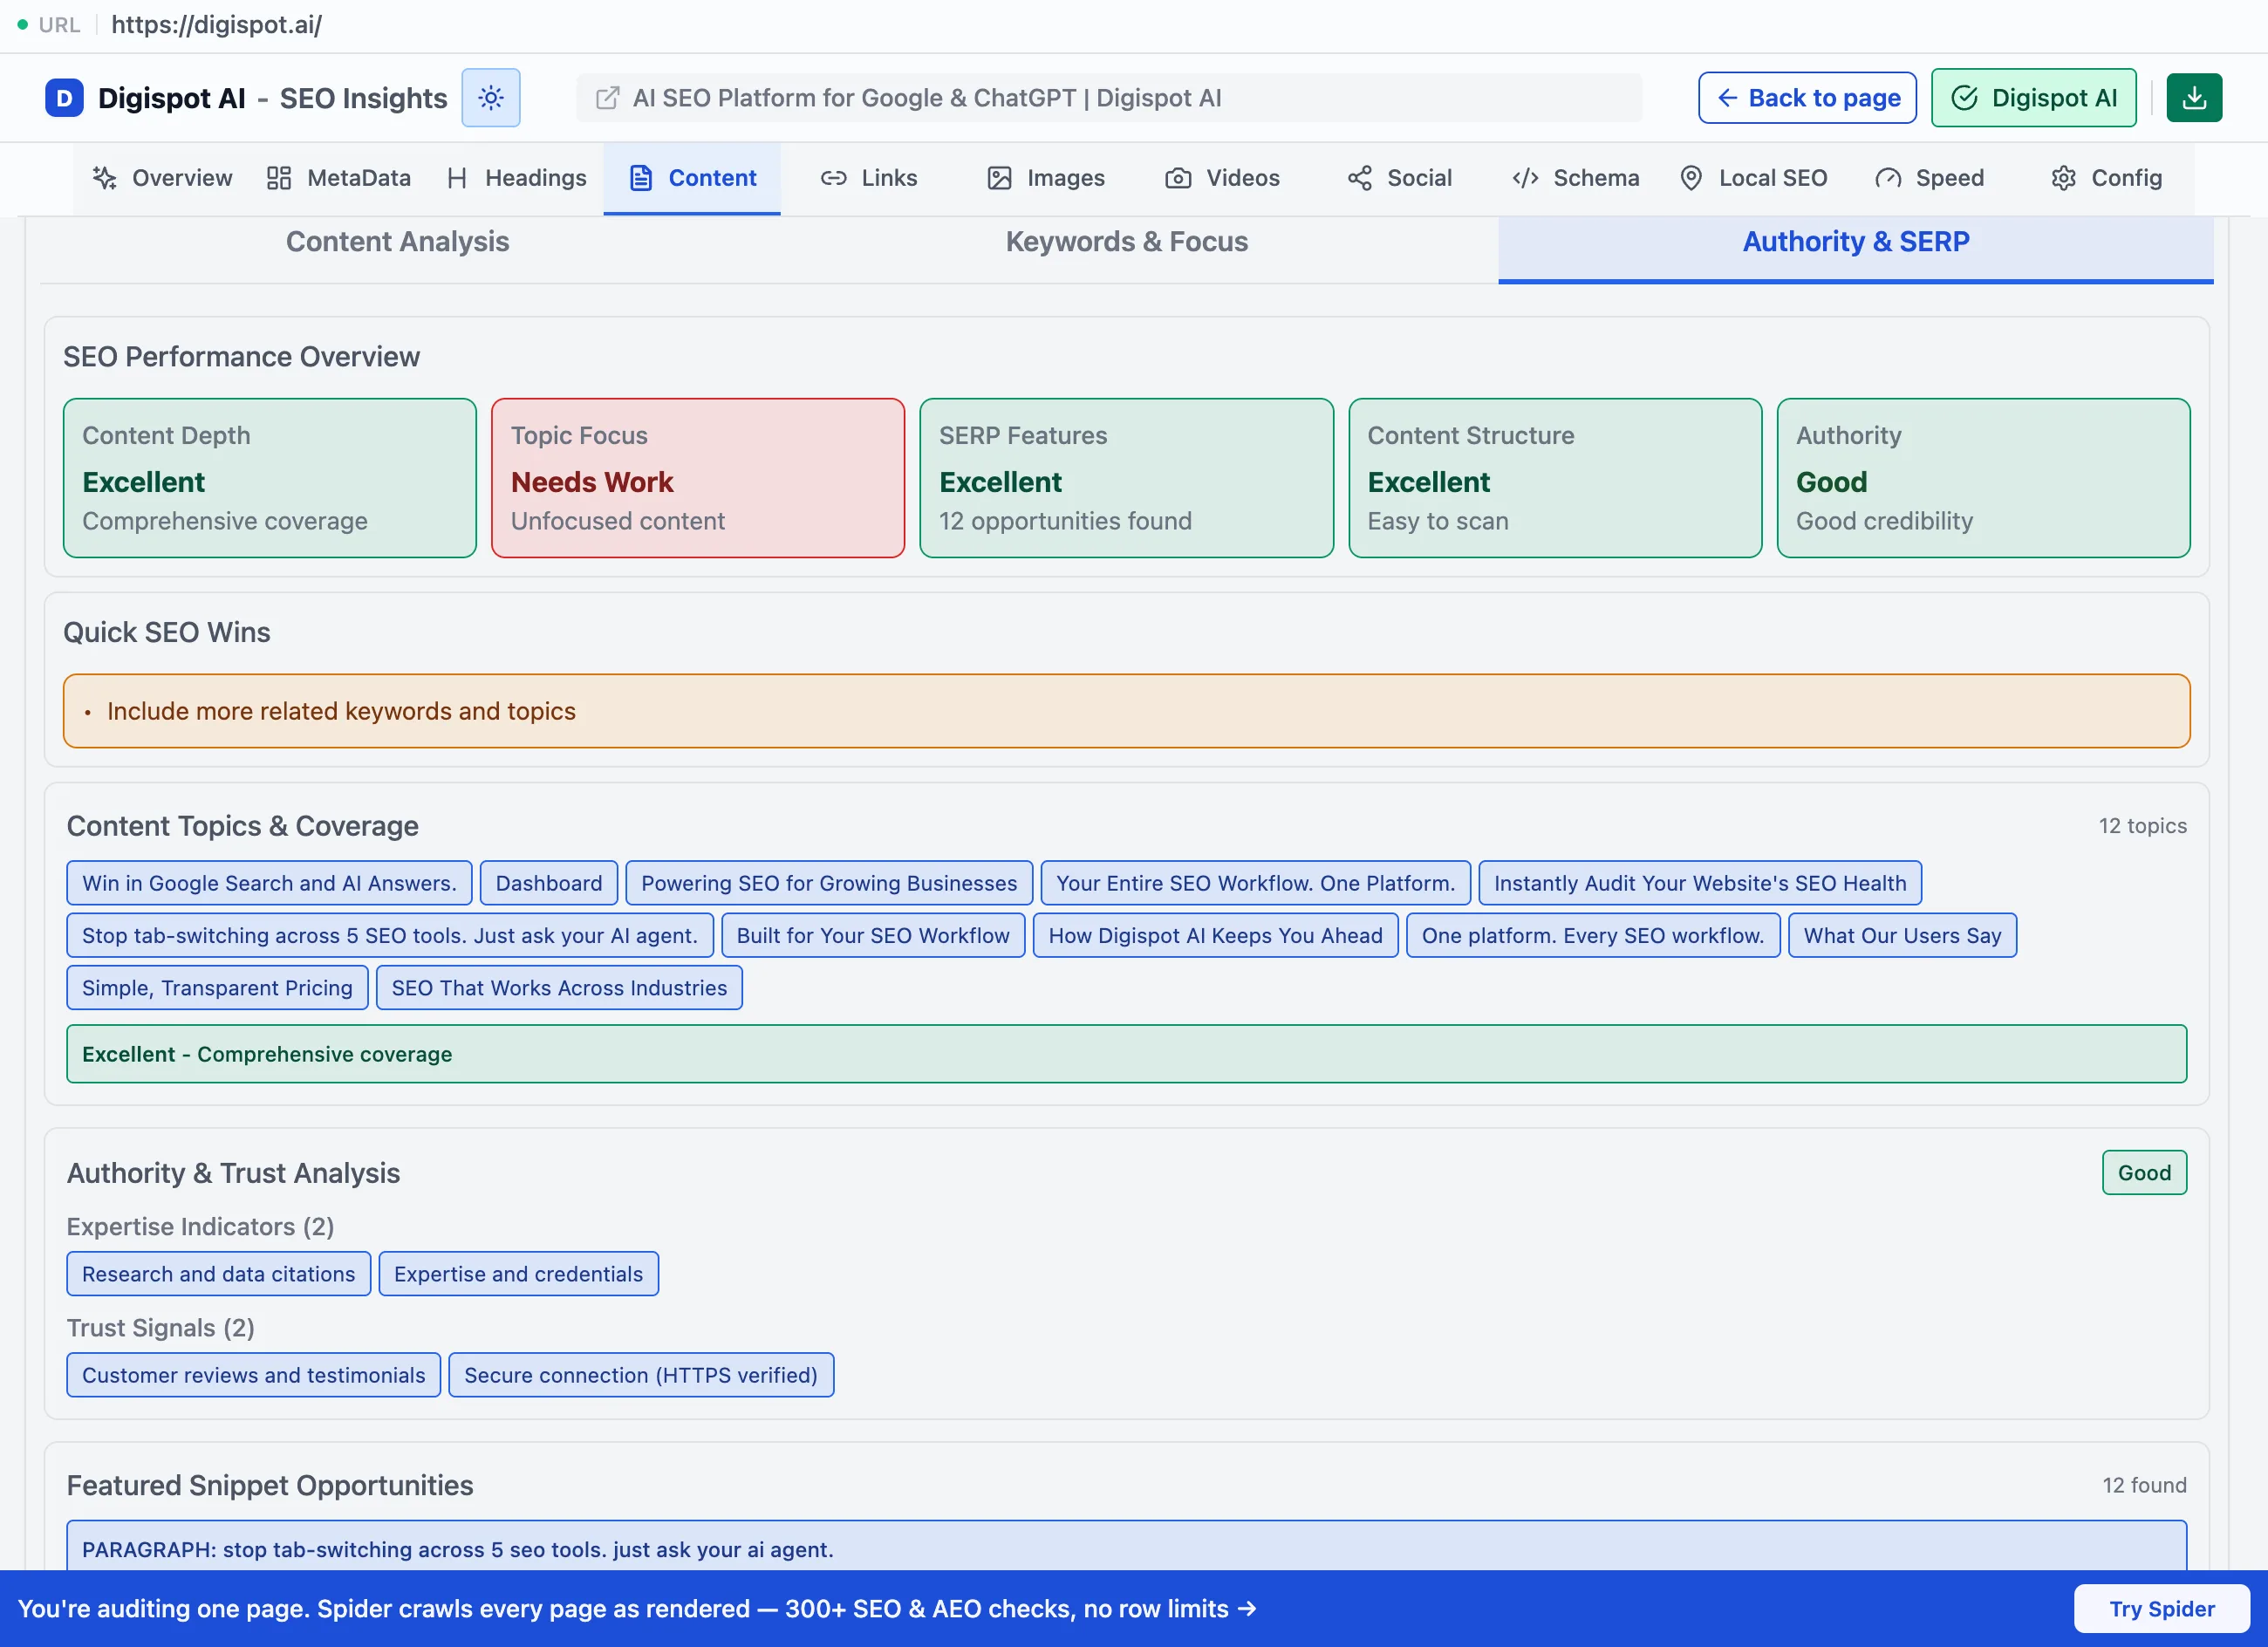
Task: Click 'SEO That Works Across Industries' tag
Action: 559,987
